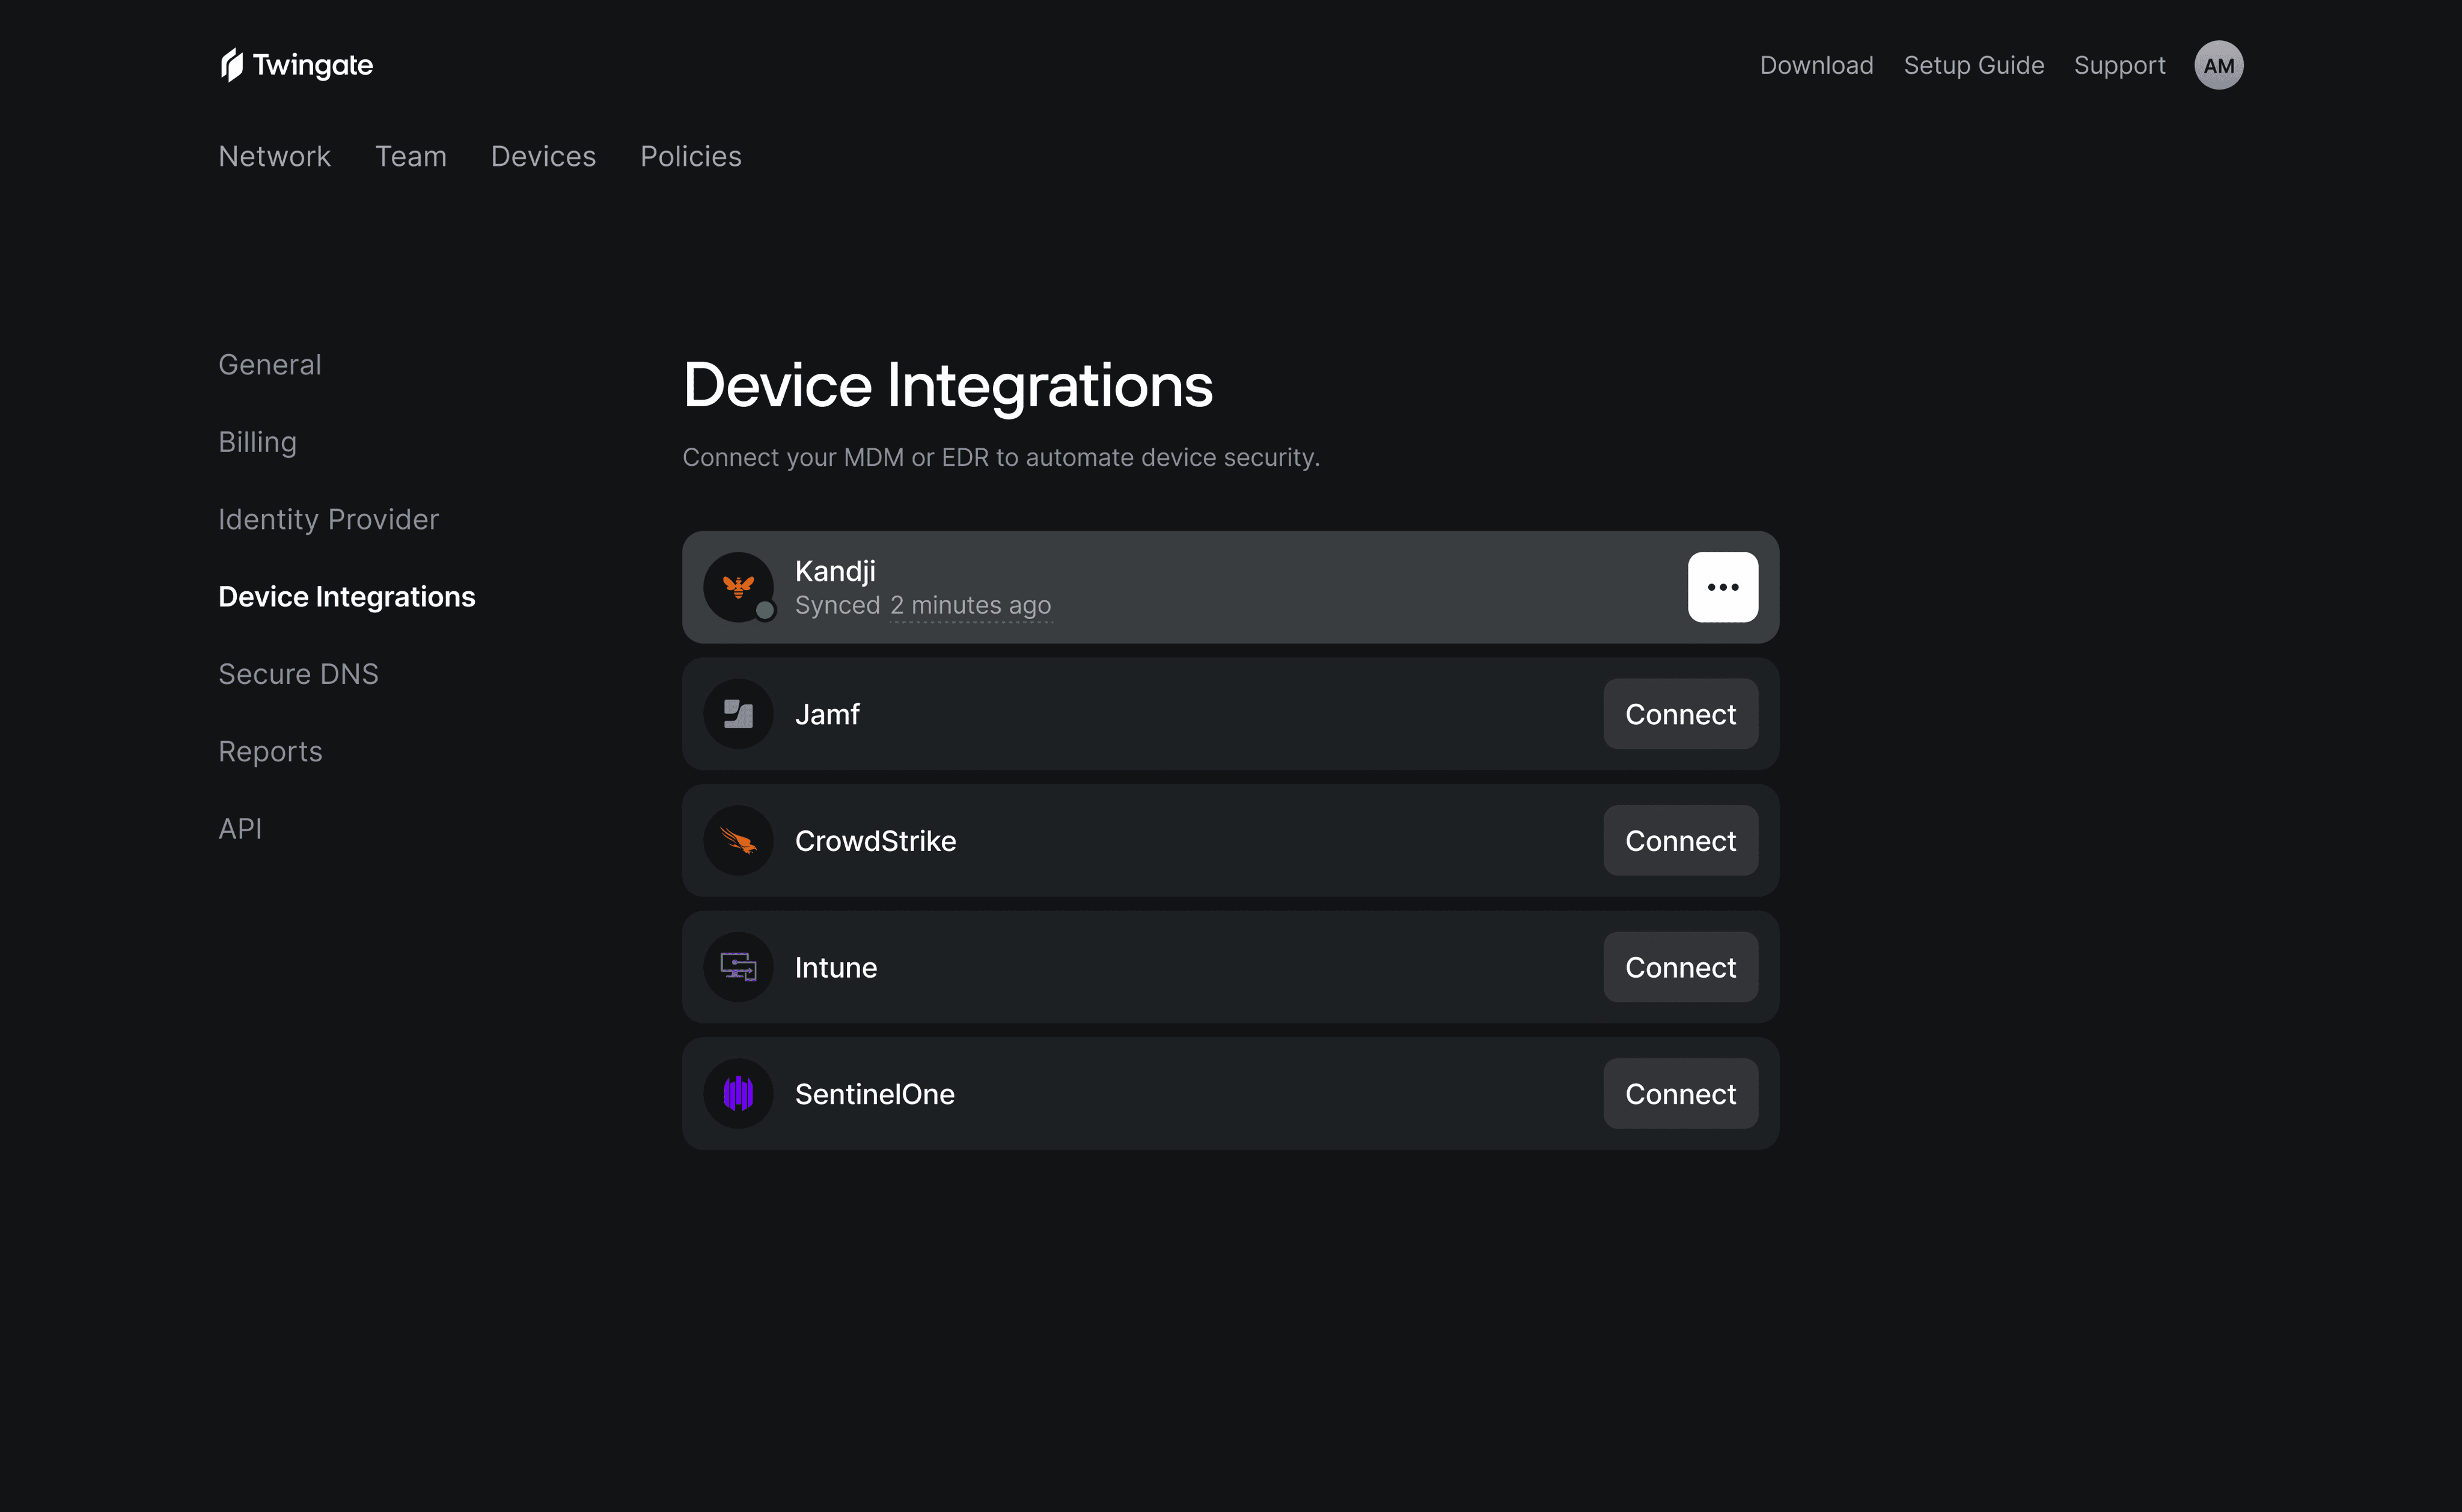
Task: Click the Kandji bee icon
Action: coord(738,587)
